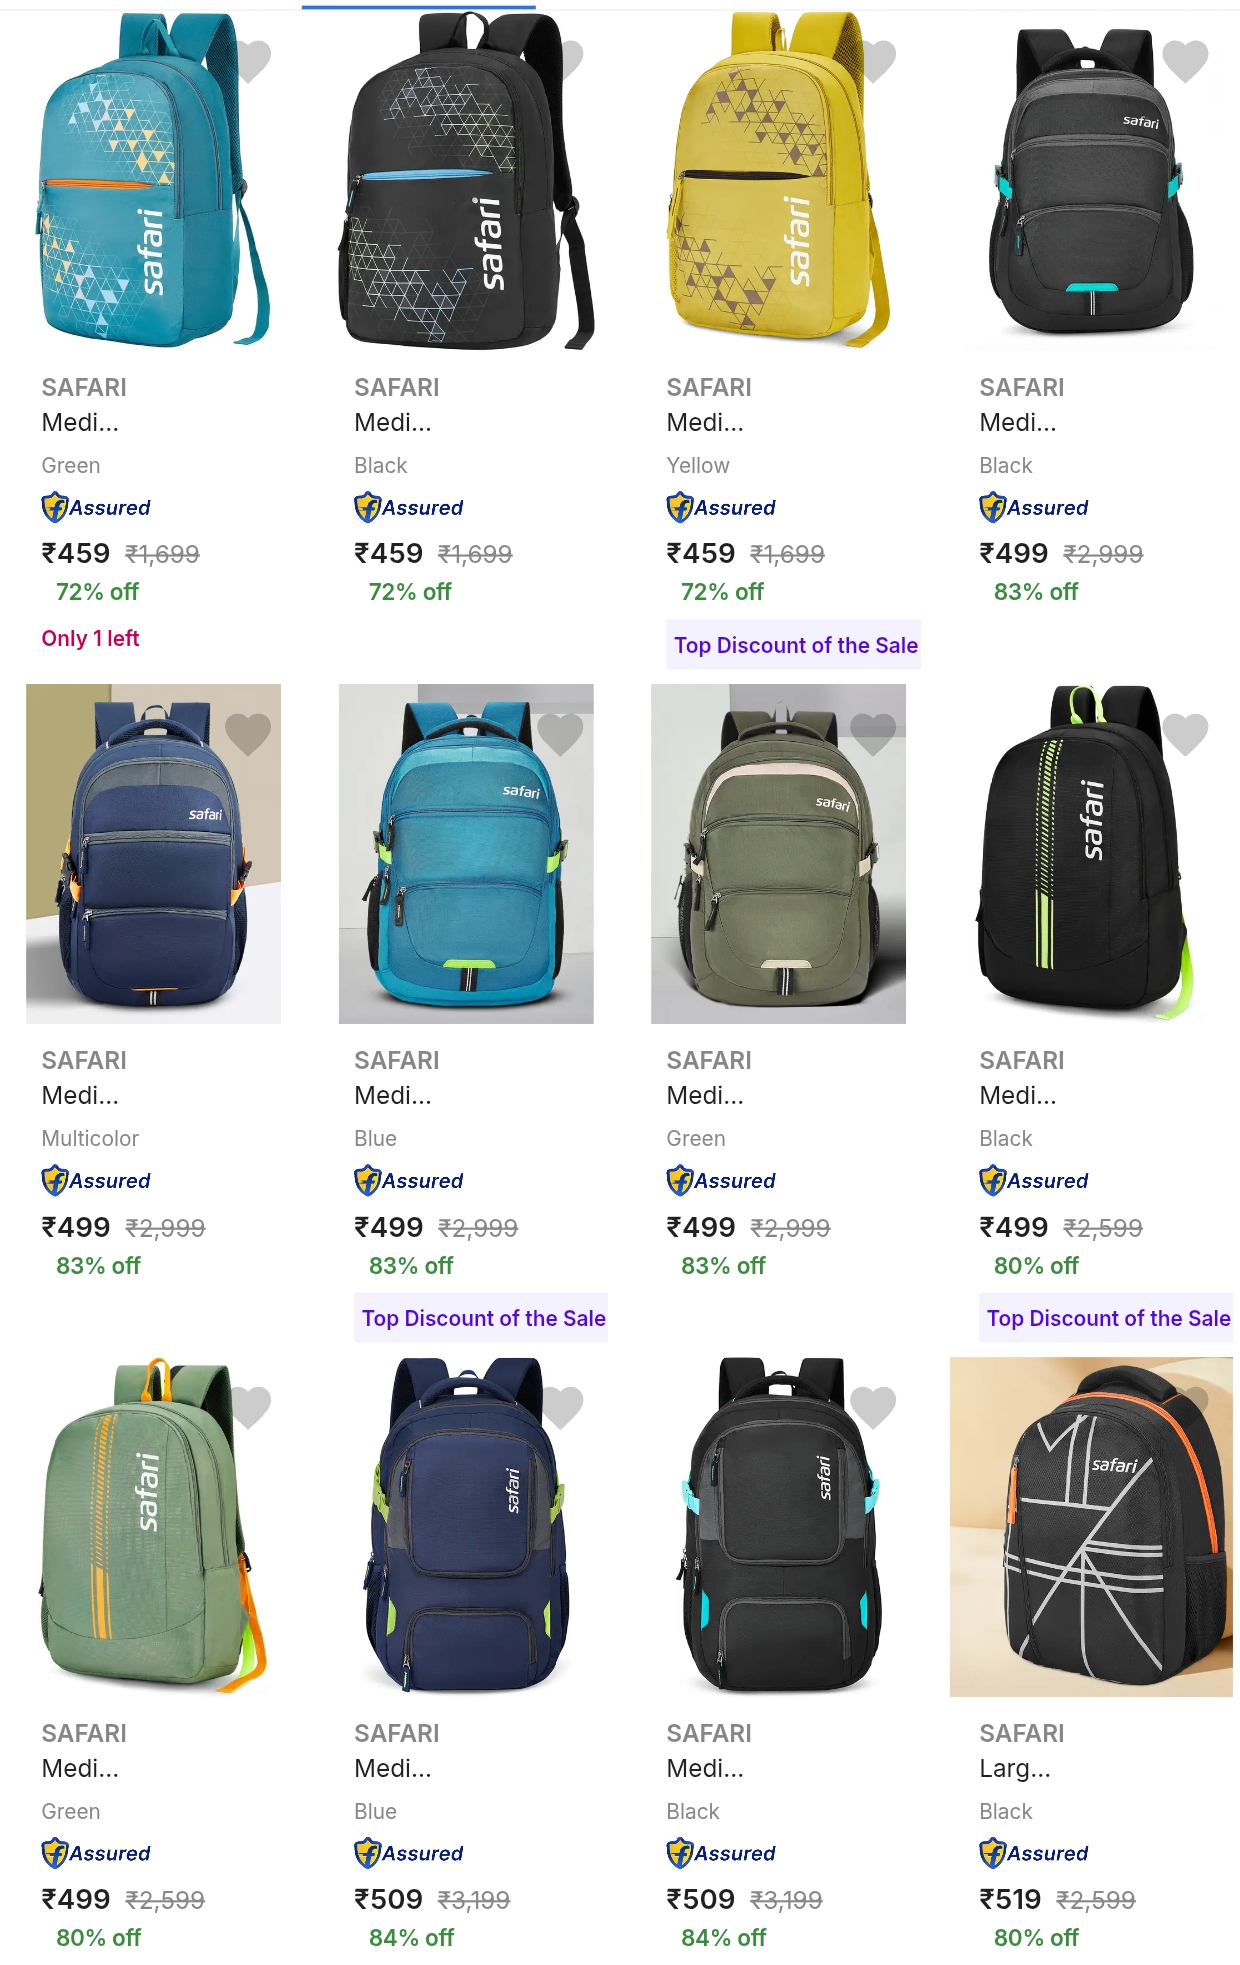
Task: Click Top Discount tag under blue ₹499 bag
Action: (483, 1318)
